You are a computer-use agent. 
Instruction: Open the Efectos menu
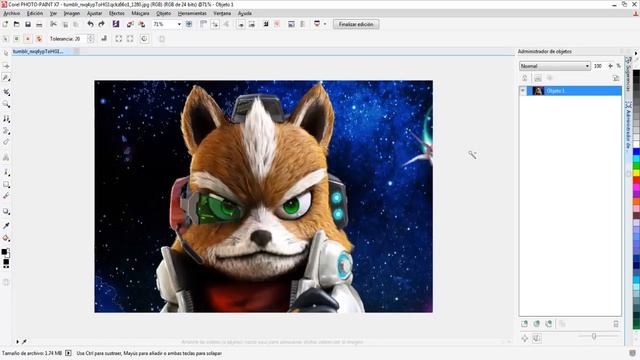coord(117,13)
